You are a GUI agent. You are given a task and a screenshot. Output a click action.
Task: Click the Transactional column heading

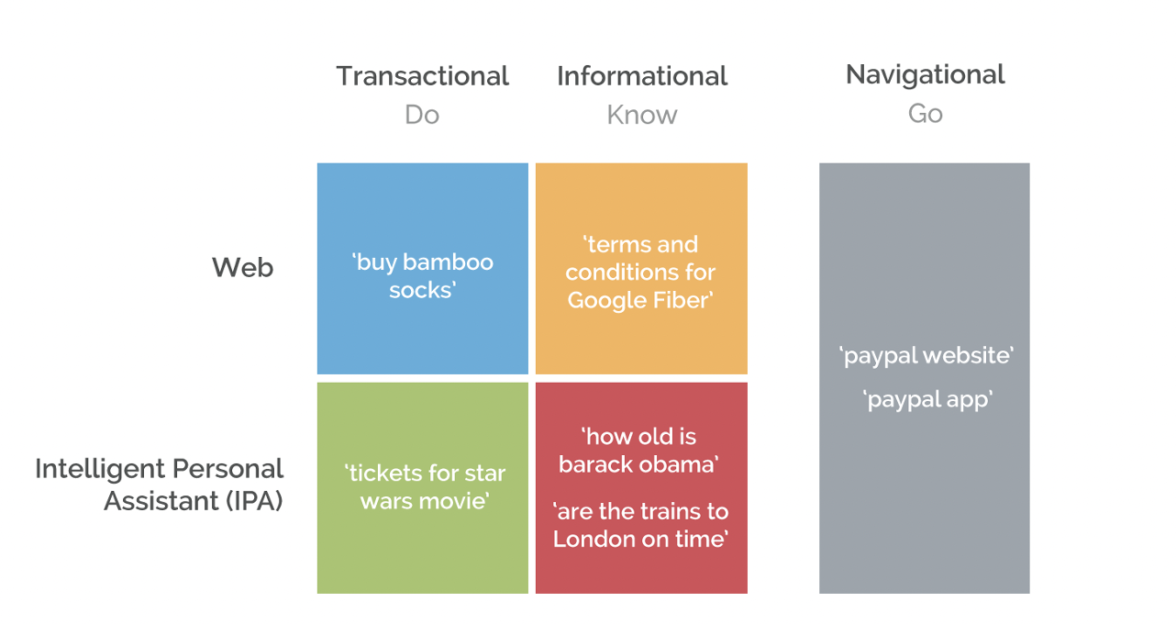click(422, 76)
